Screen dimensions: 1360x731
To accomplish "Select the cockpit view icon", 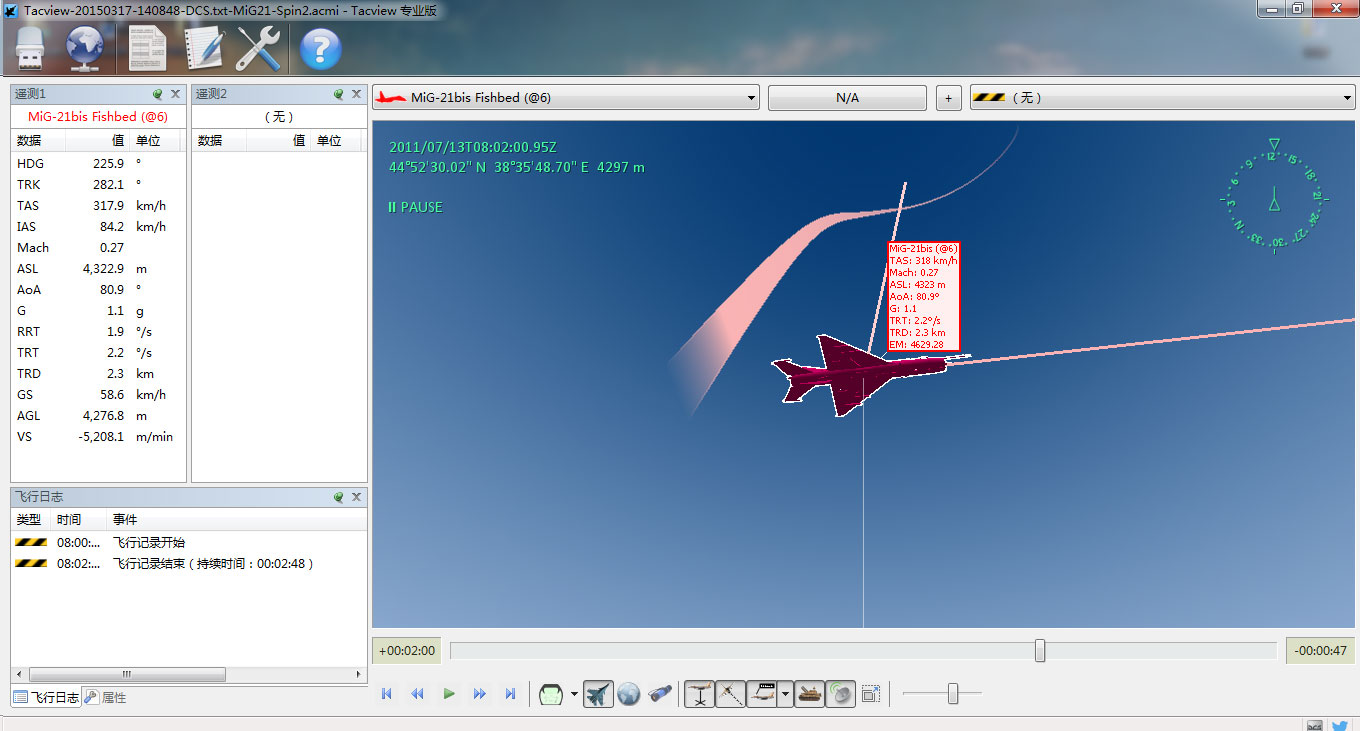I will point(551,693).
